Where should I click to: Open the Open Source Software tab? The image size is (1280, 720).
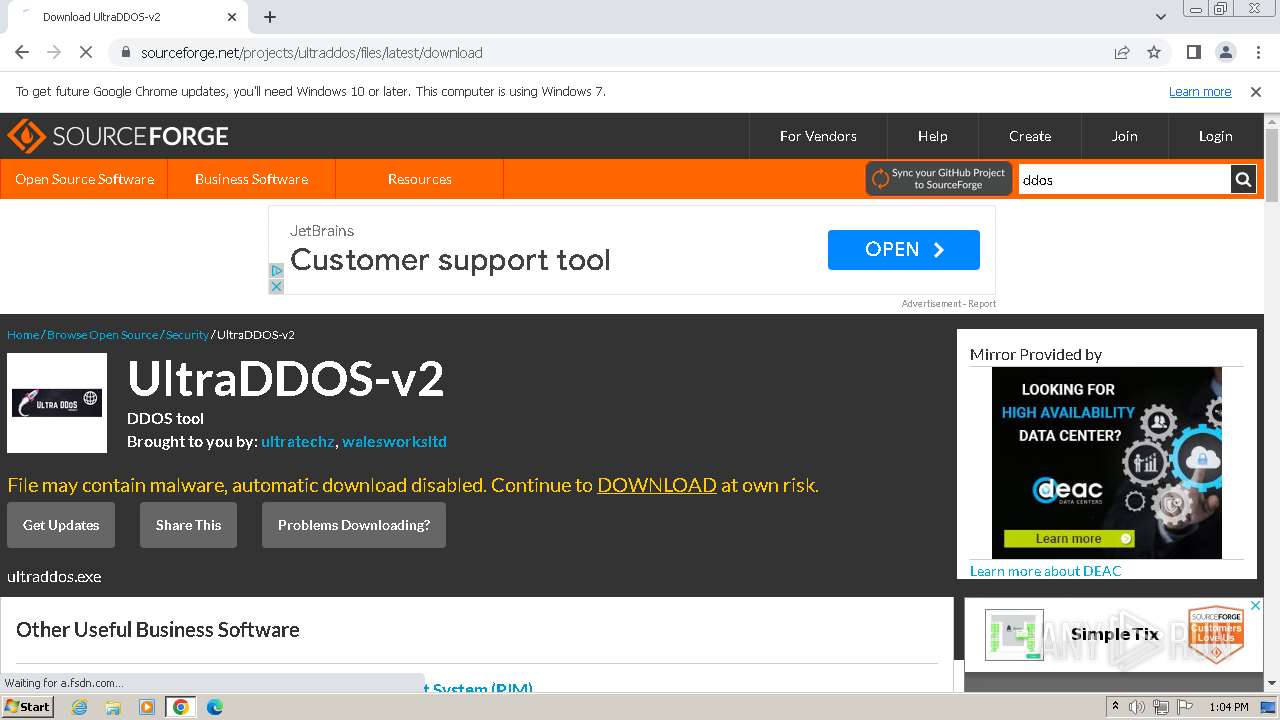click(x=84, y=179)
